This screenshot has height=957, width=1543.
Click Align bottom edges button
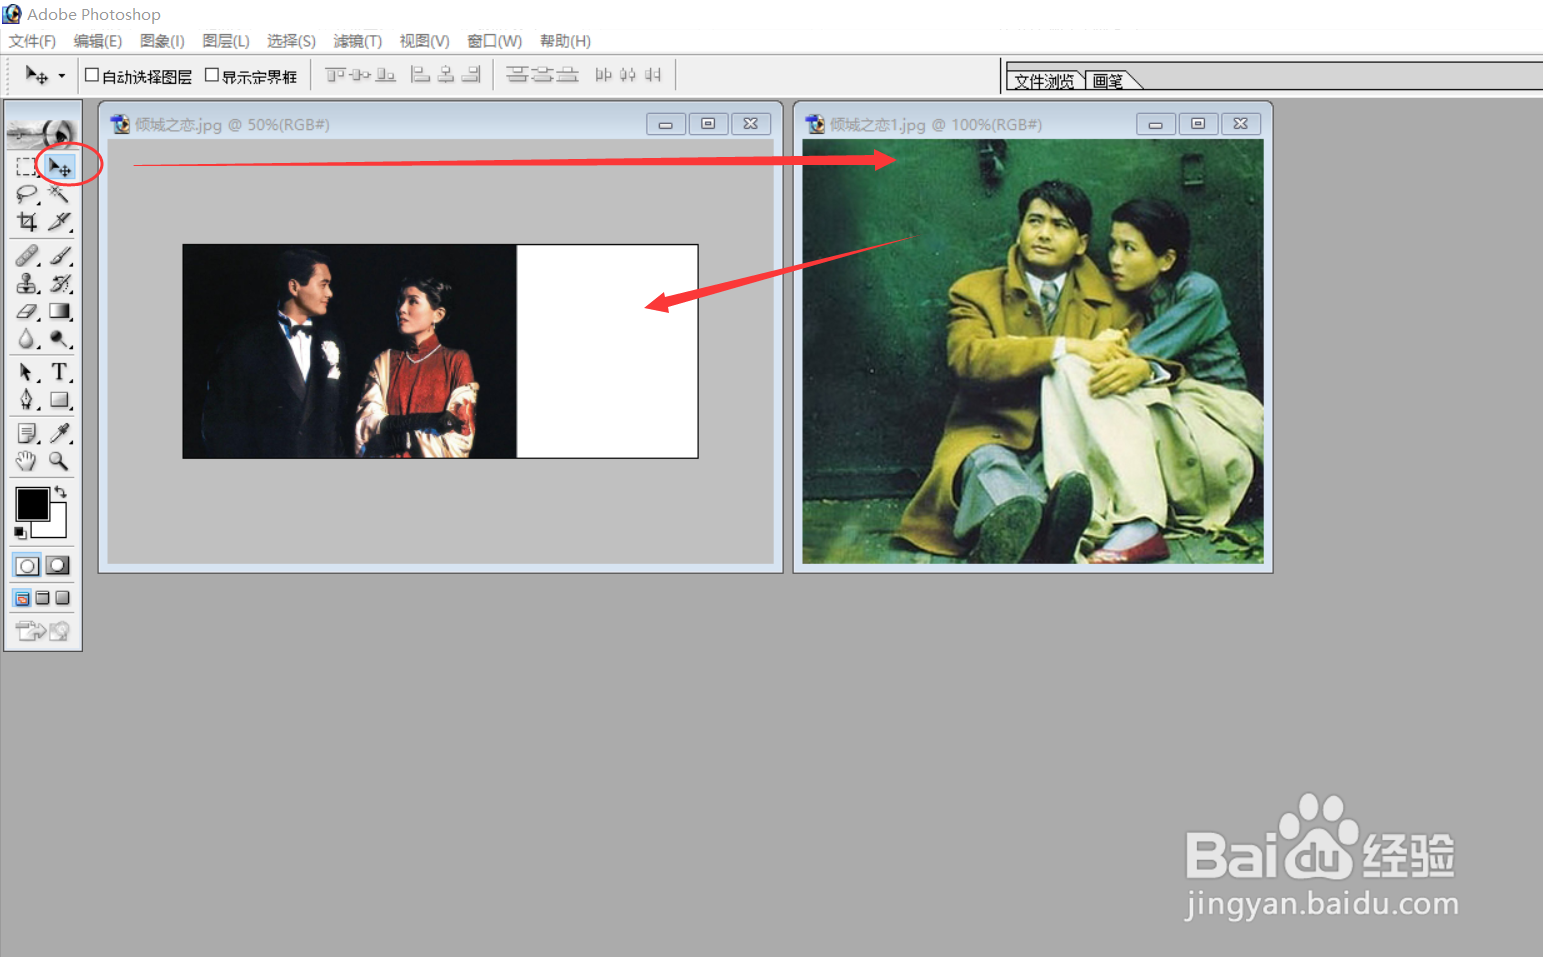pyautogui.click(x=385, y=75)
